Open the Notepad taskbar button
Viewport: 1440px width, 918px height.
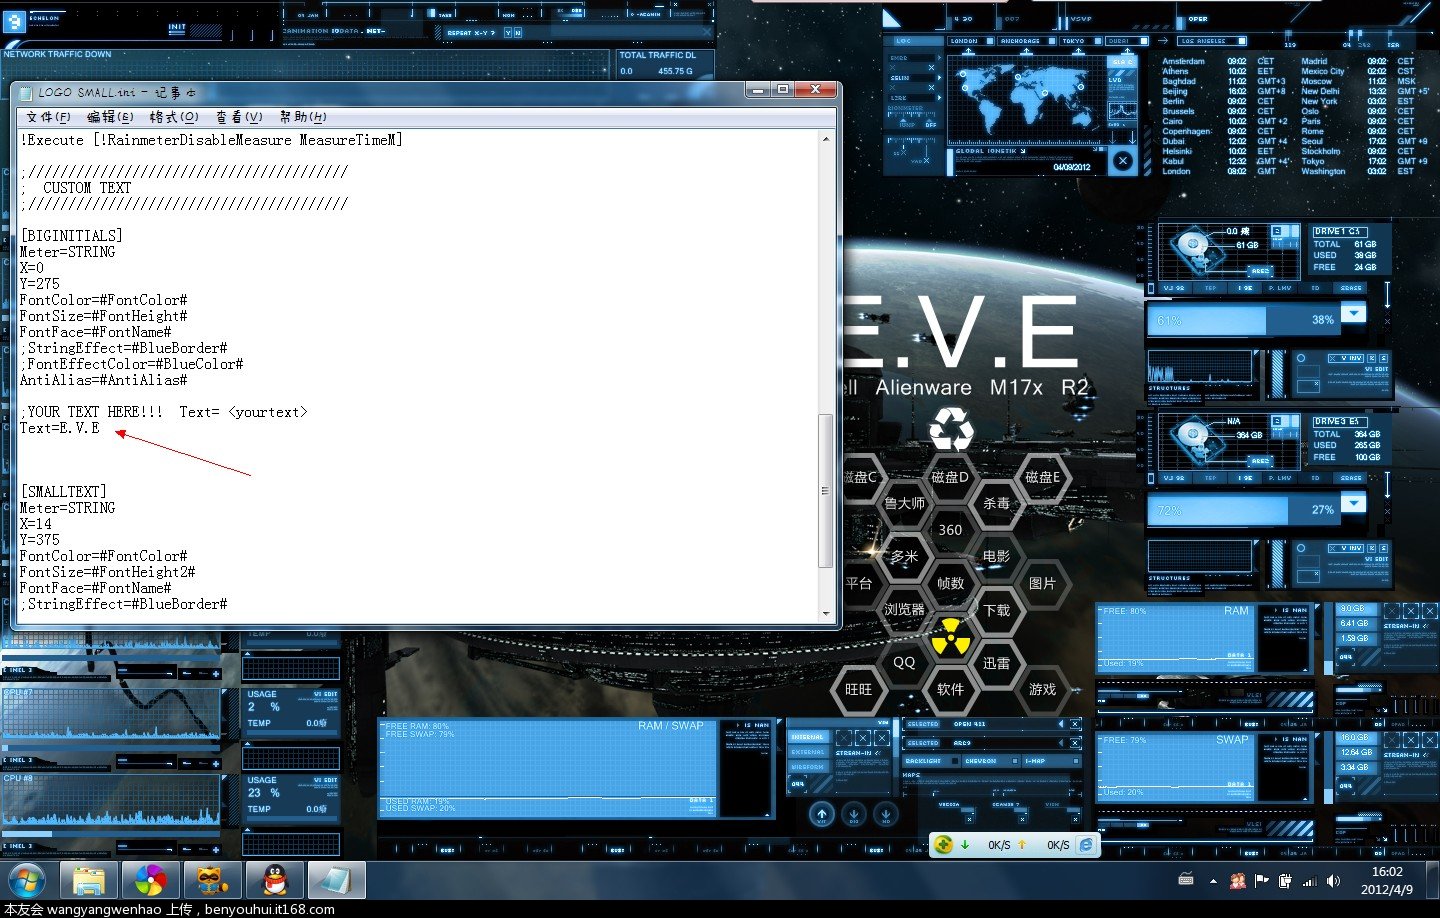coord(336,881)
